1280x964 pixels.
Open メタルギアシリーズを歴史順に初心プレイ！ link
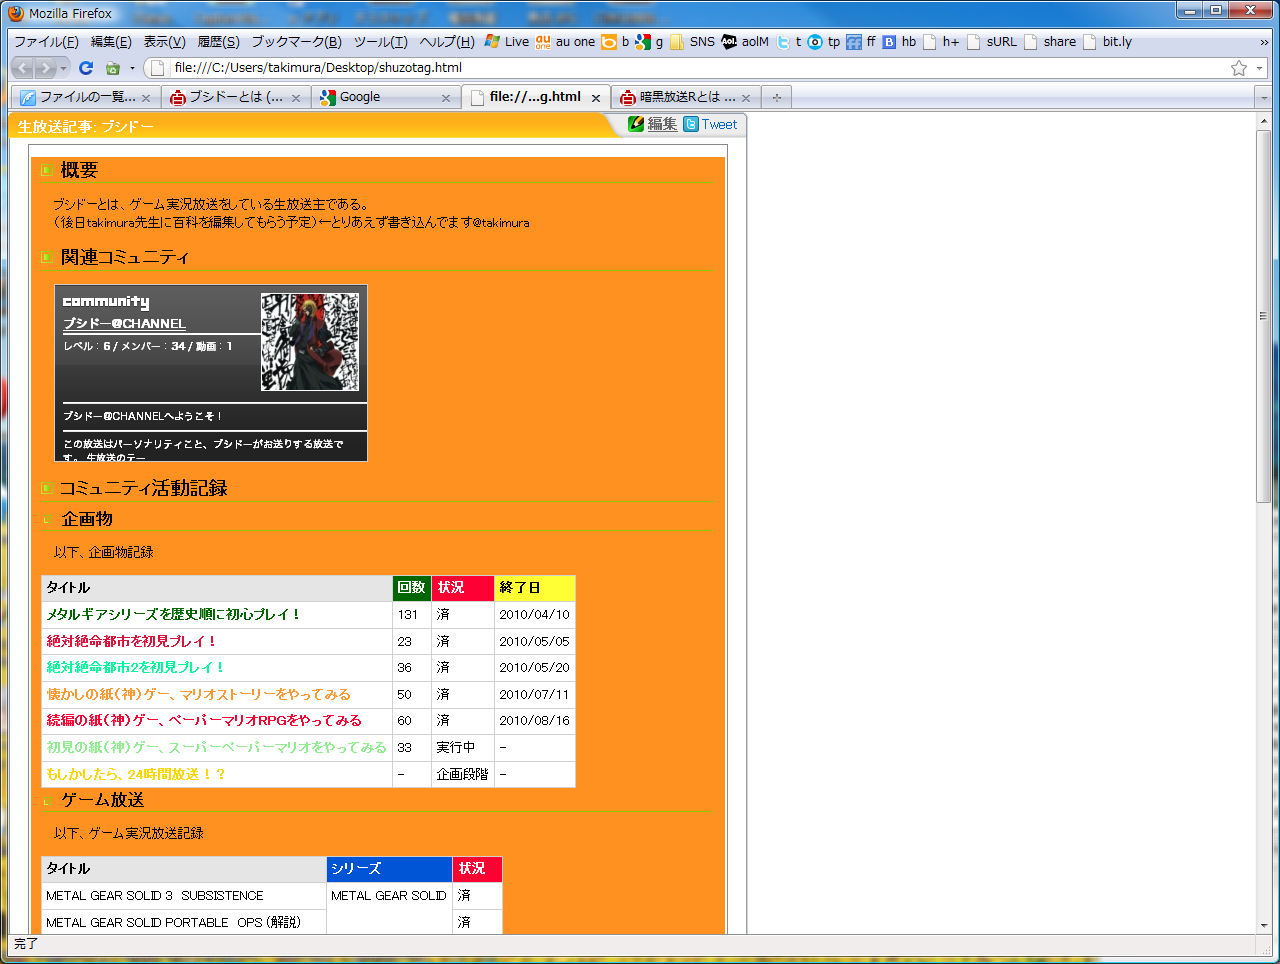pyautogui.click(x=173, y=614)
